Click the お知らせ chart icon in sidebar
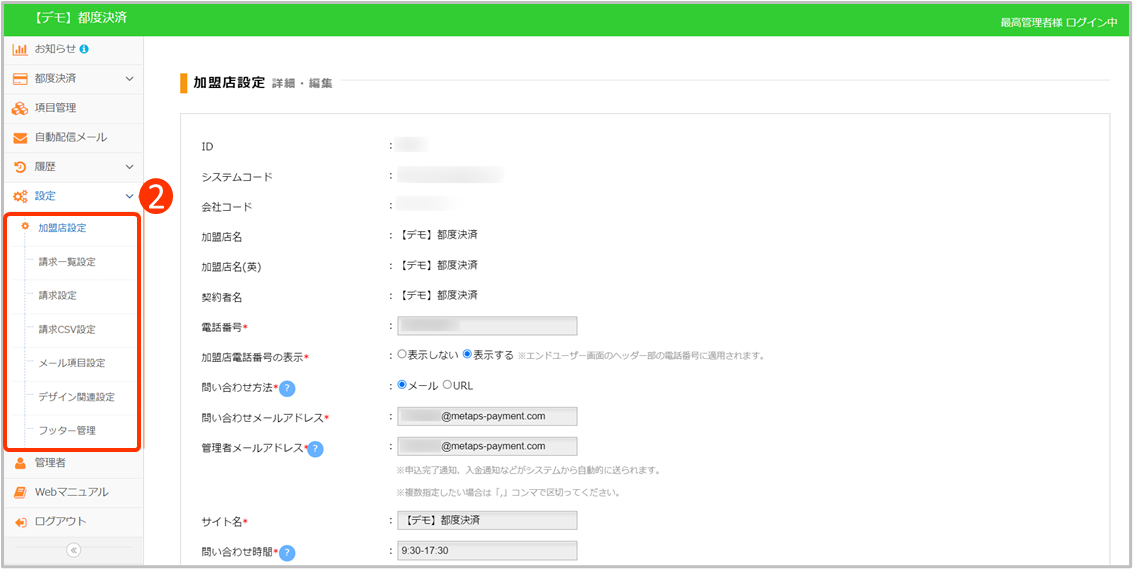Image resolution: width=1133 pixels, height=569 pixels. (20, 49)
